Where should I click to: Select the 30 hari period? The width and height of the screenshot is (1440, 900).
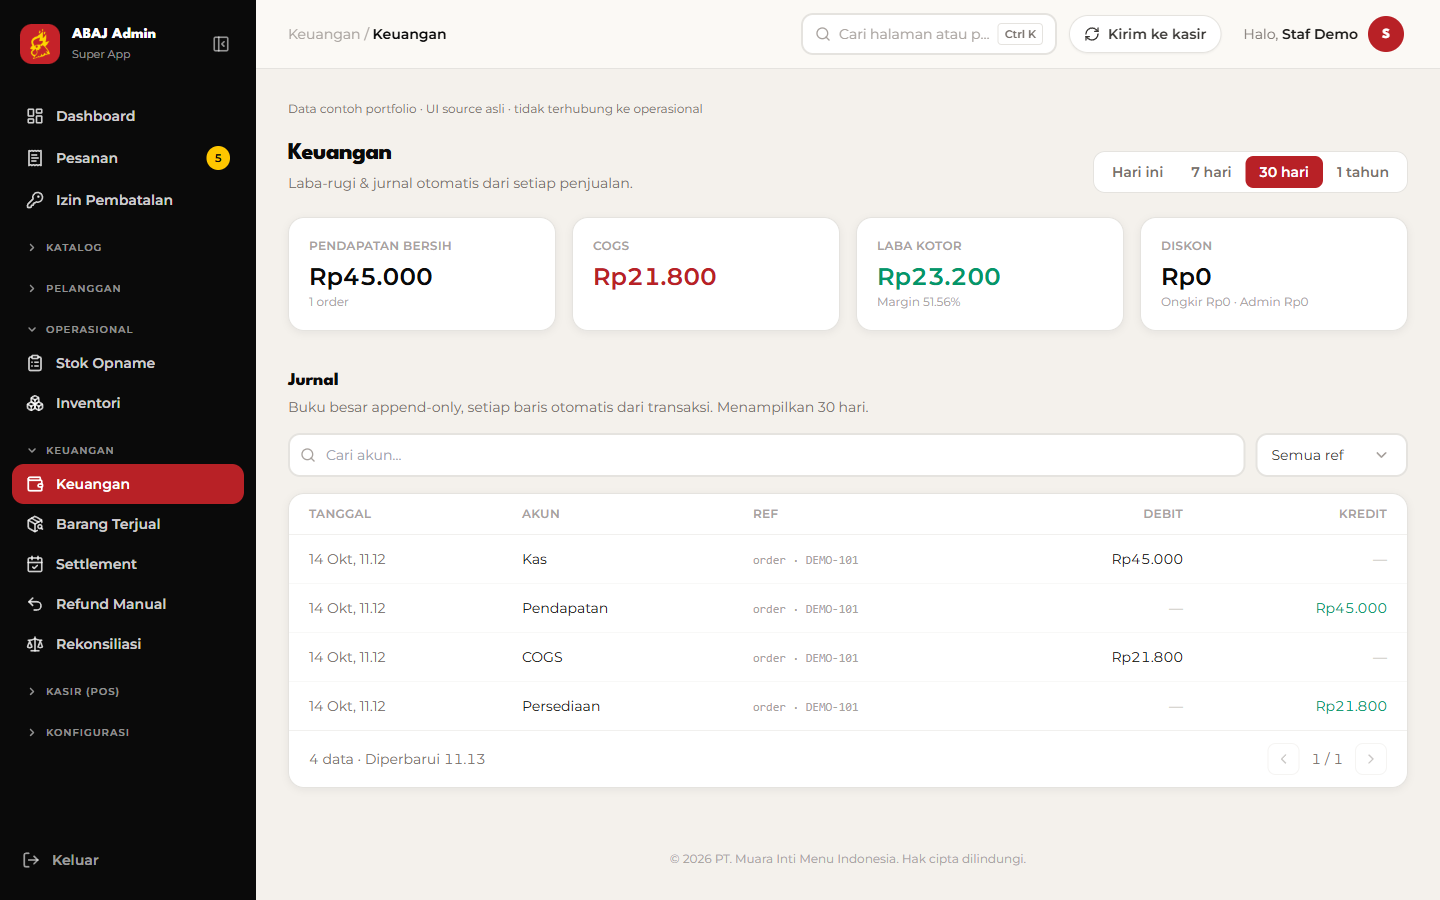[1284, 172]
